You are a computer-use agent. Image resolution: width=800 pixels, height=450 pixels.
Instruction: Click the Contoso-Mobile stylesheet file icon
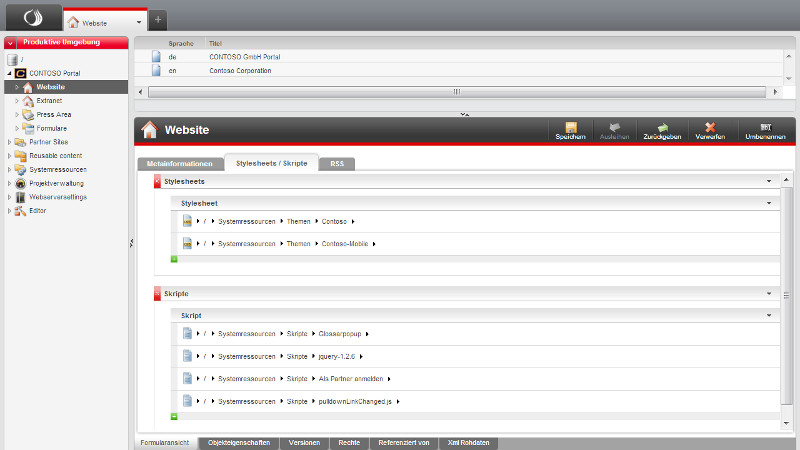[x=187, y=243]
